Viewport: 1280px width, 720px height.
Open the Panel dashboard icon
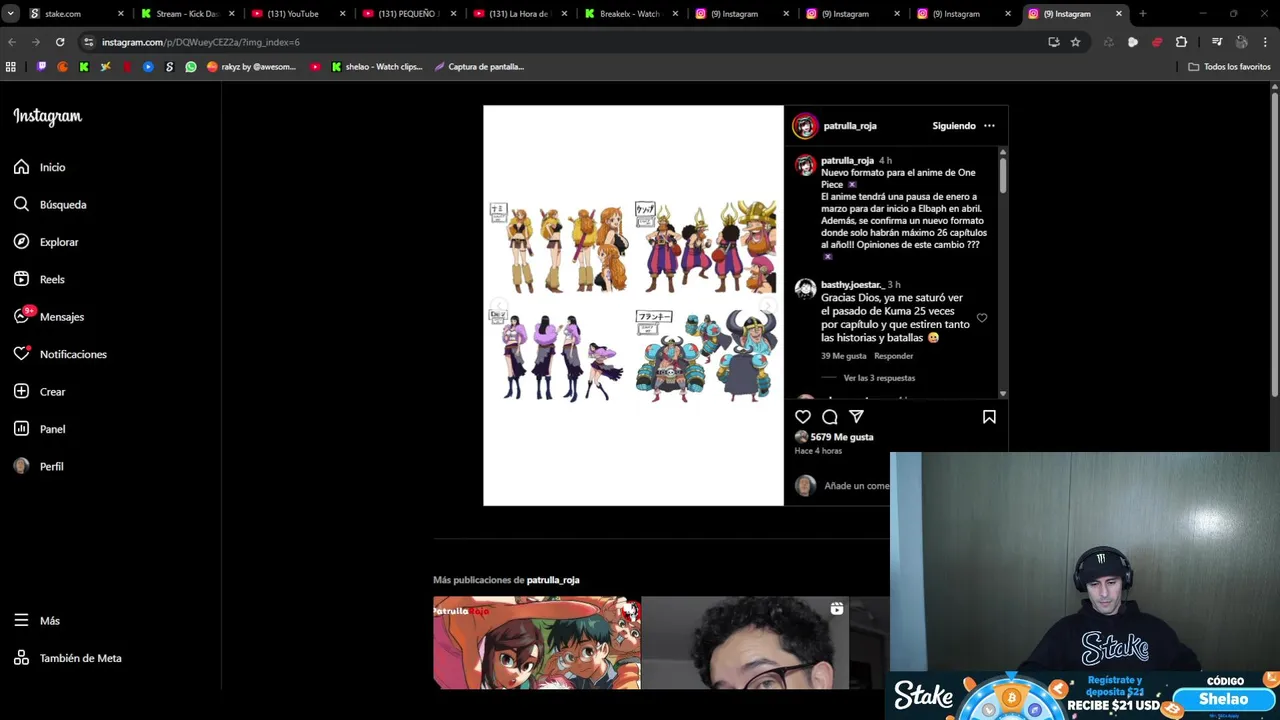21,428
